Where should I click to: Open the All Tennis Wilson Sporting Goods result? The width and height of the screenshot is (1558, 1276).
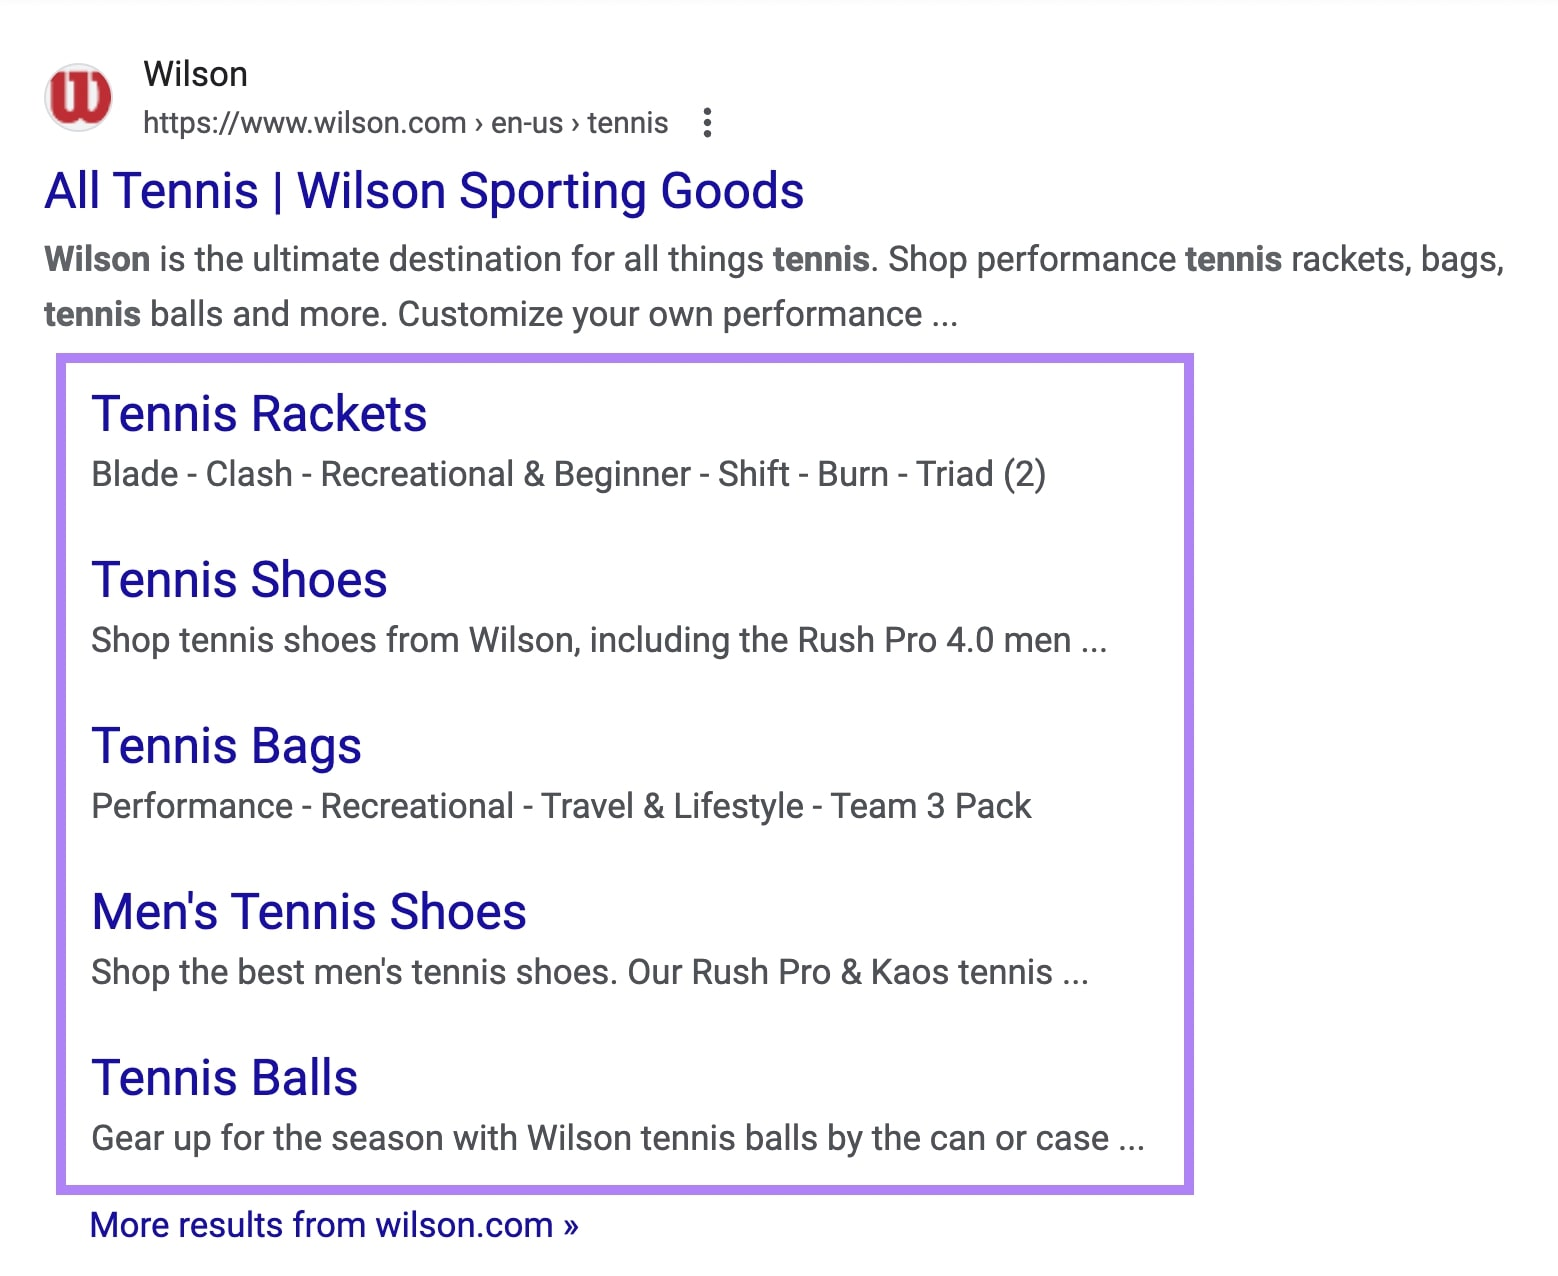click(423, 190)
